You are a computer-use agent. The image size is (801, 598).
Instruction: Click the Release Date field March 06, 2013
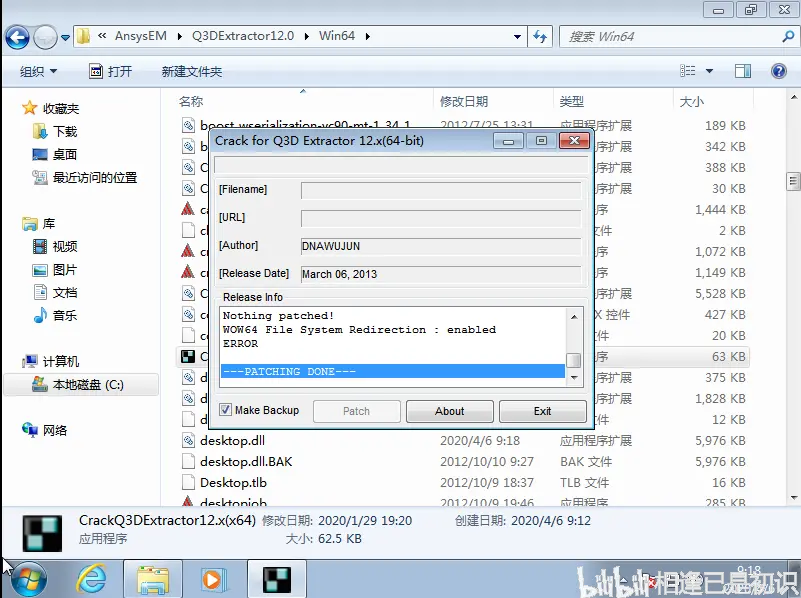441,274
